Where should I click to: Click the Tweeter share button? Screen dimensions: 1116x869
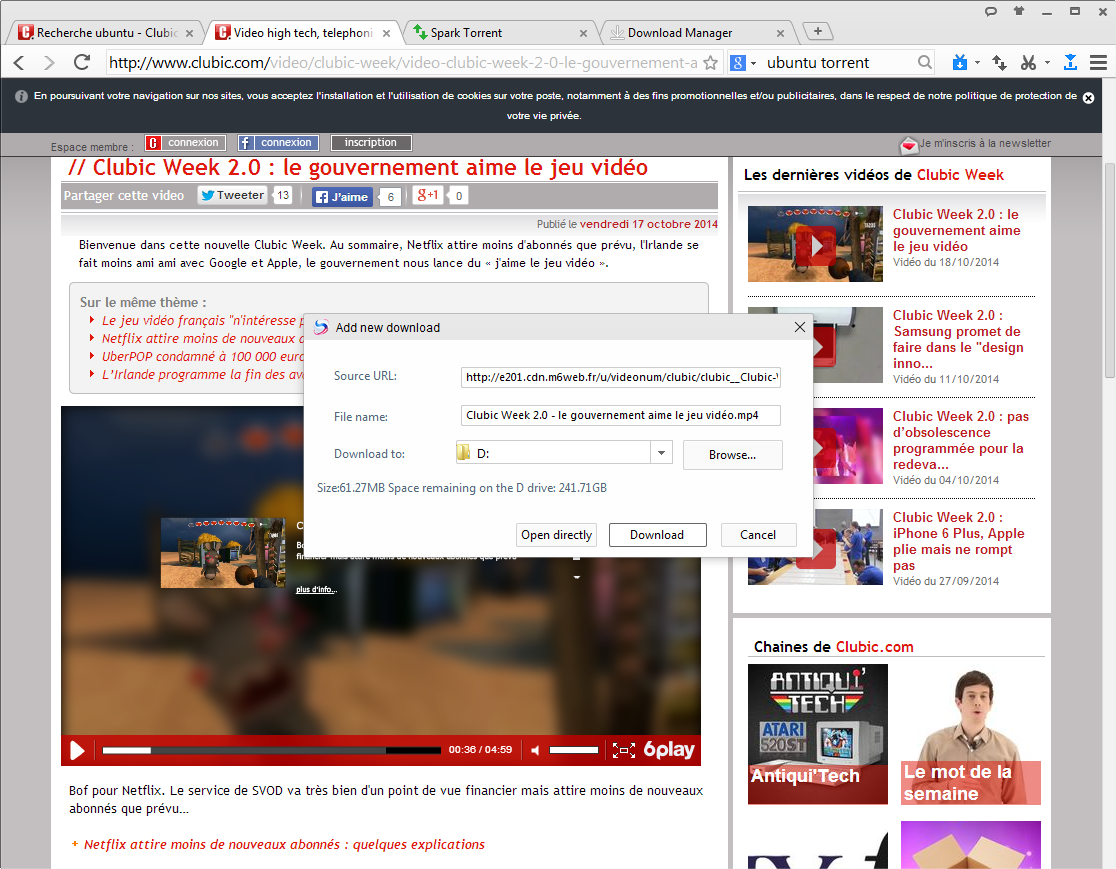tap(232, 195)
